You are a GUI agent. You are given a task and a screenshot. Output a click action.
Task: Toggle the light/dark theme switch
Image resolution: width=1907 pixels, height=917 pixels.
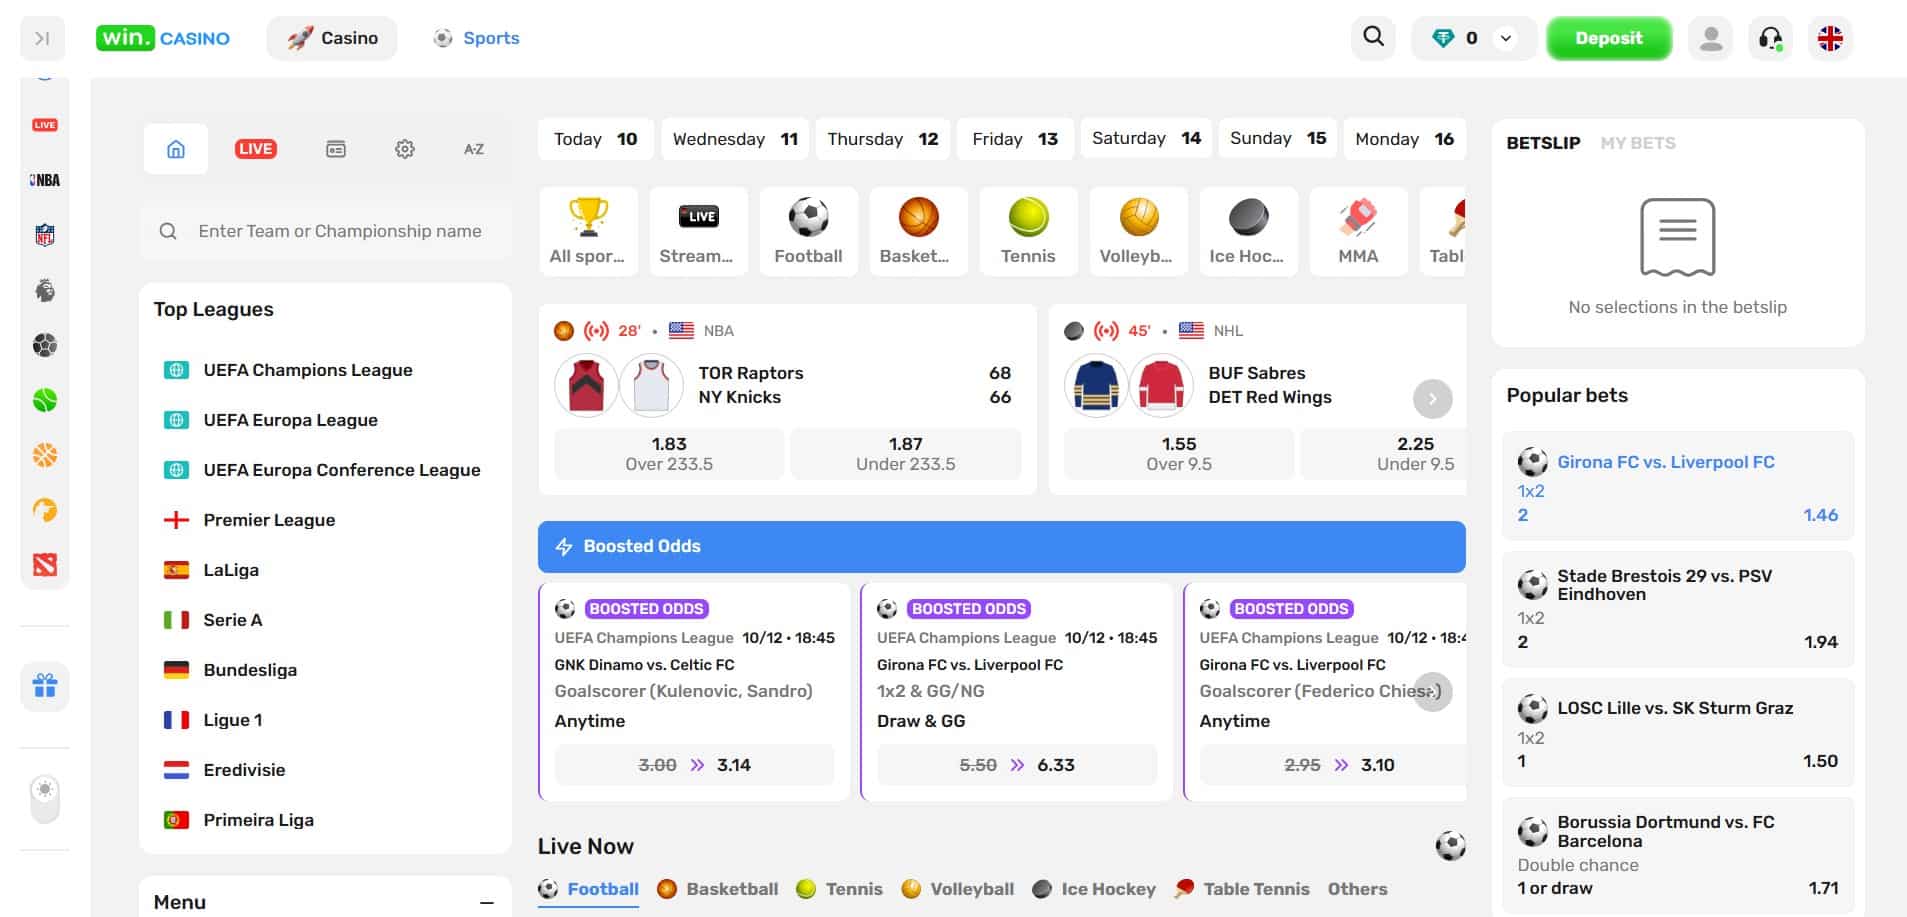click(x=44, y=798)
